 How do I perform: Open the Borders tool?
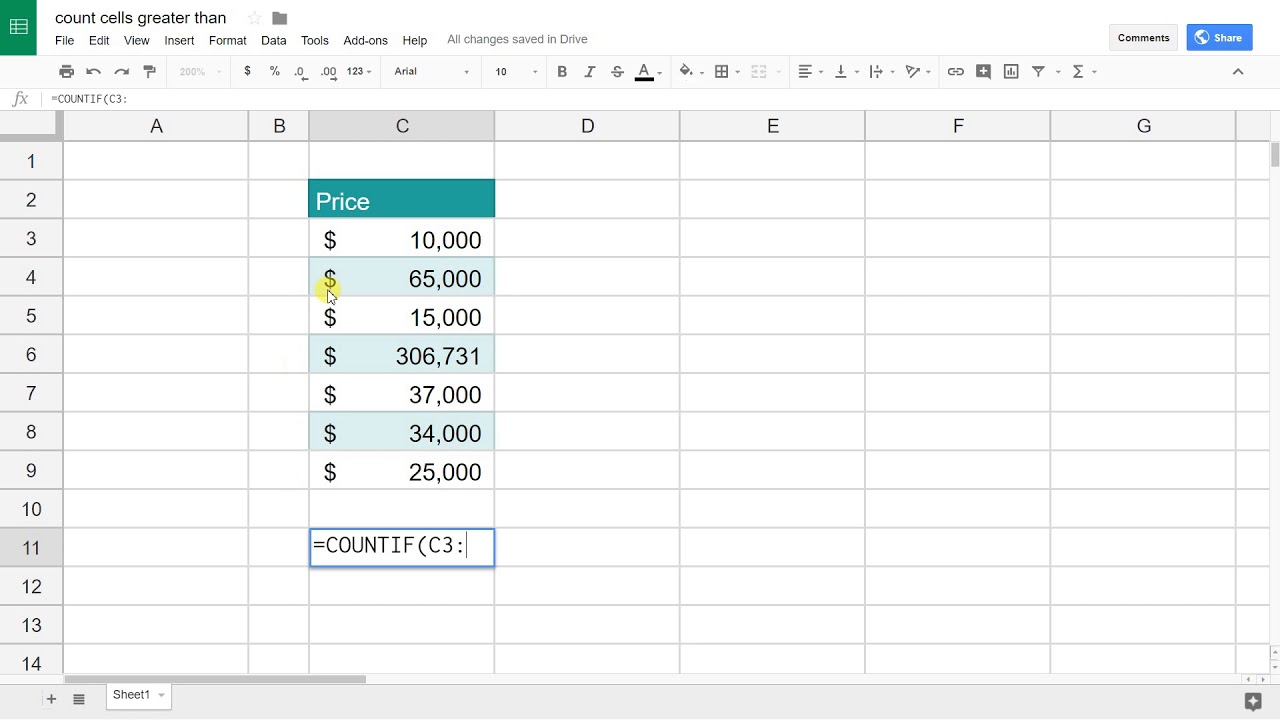click(721, 71)
